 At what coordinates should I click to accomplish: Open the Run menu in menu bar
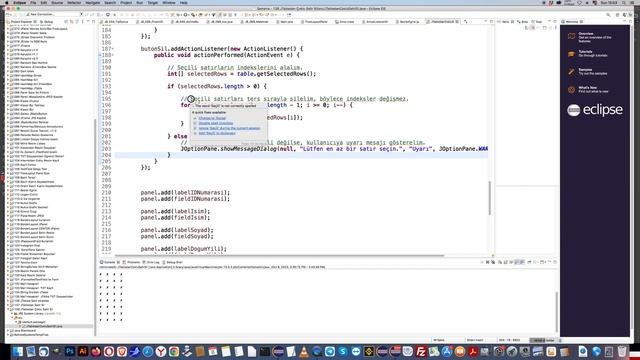(140, 2)
